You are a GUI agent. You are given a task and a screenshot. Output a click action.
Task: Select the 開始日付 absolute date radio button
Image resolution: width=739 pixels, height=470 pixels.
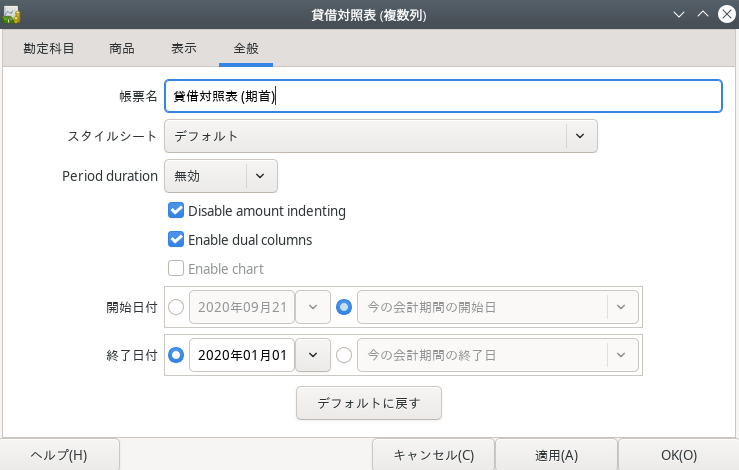pos(176,307)
